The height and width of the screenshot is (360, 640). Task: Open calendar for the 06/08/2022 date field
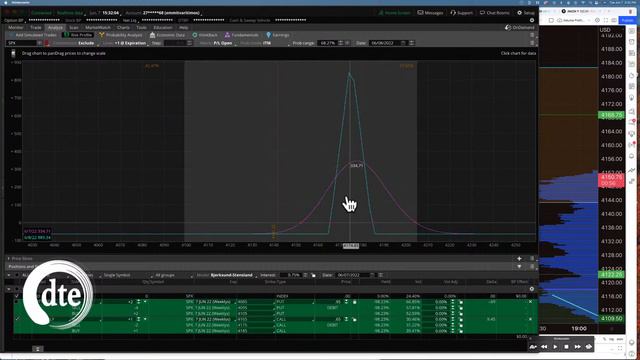pos(403,43)
